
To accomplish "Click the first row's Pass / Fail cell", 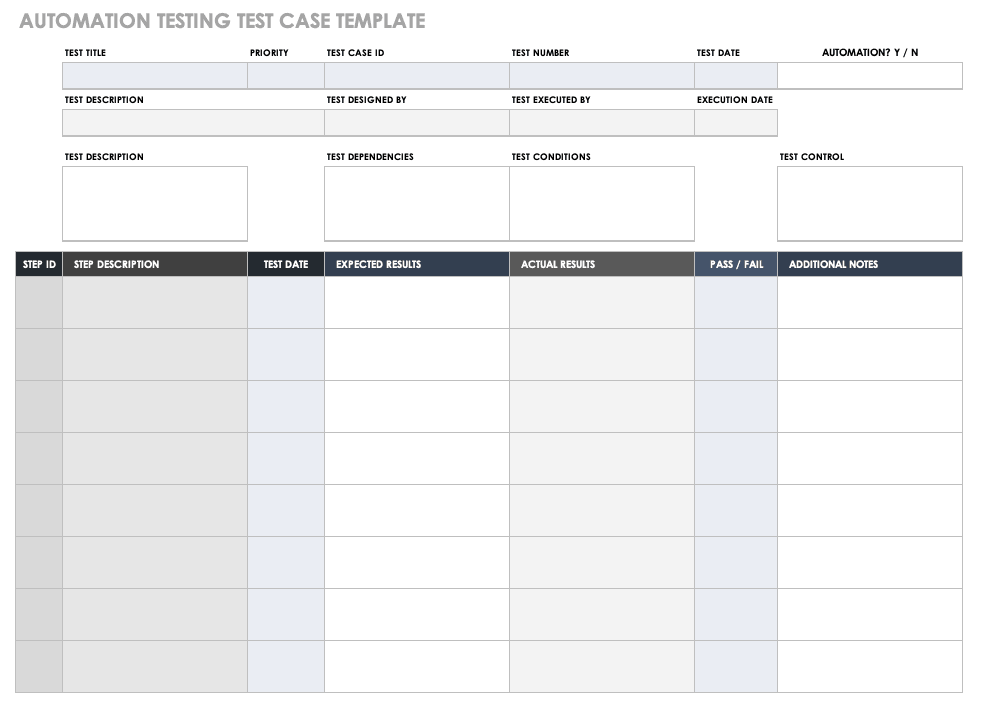I will [736, 302].
